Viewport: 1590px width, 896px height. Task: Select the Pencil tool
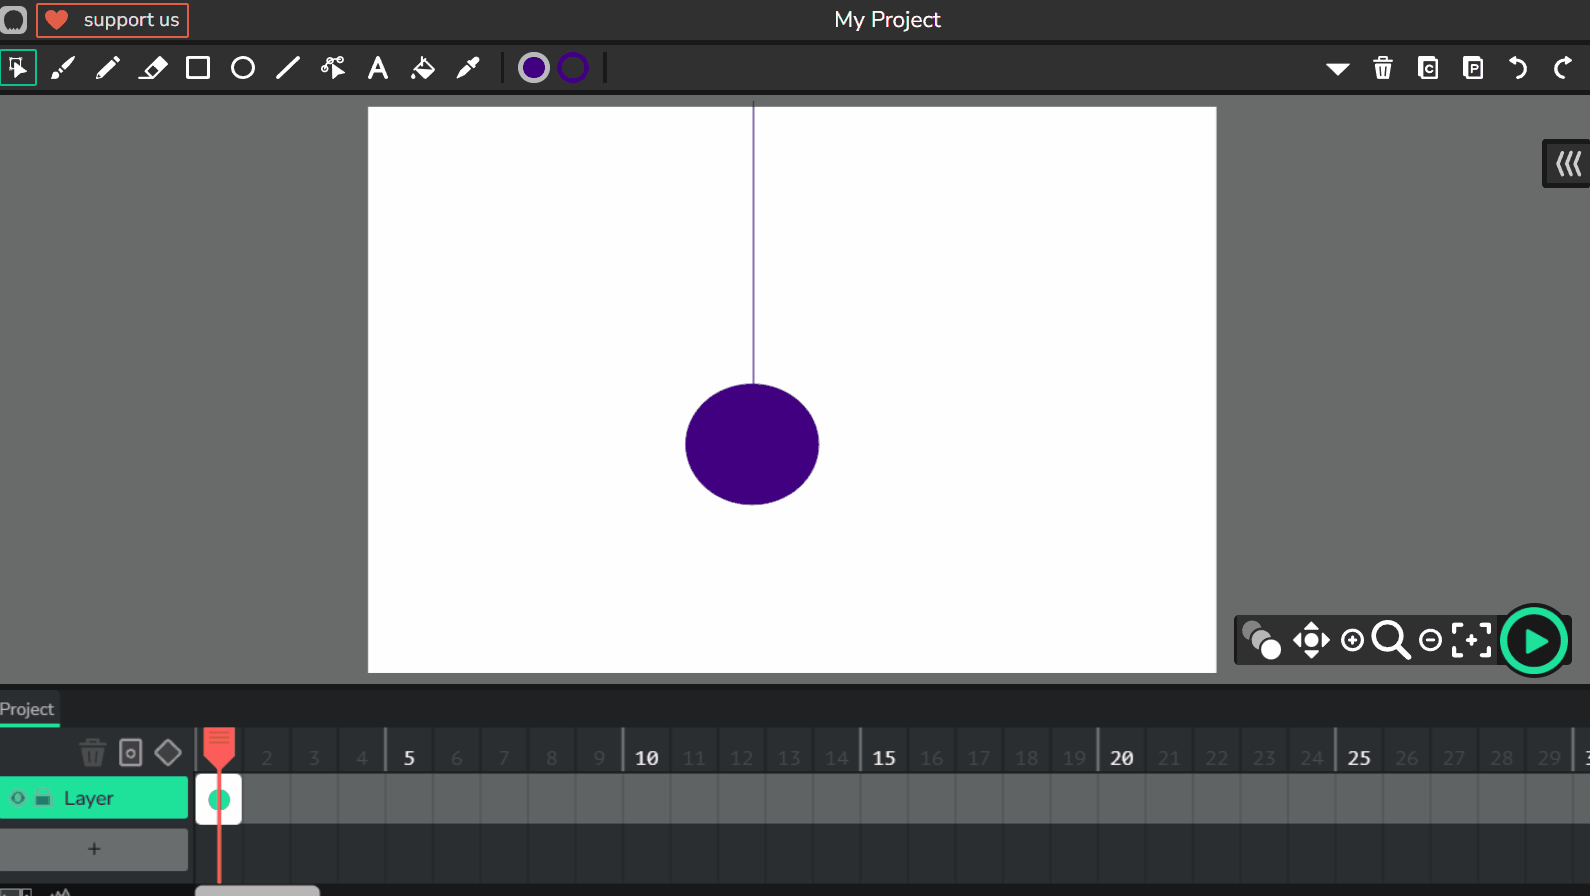(x=108, y=68)
